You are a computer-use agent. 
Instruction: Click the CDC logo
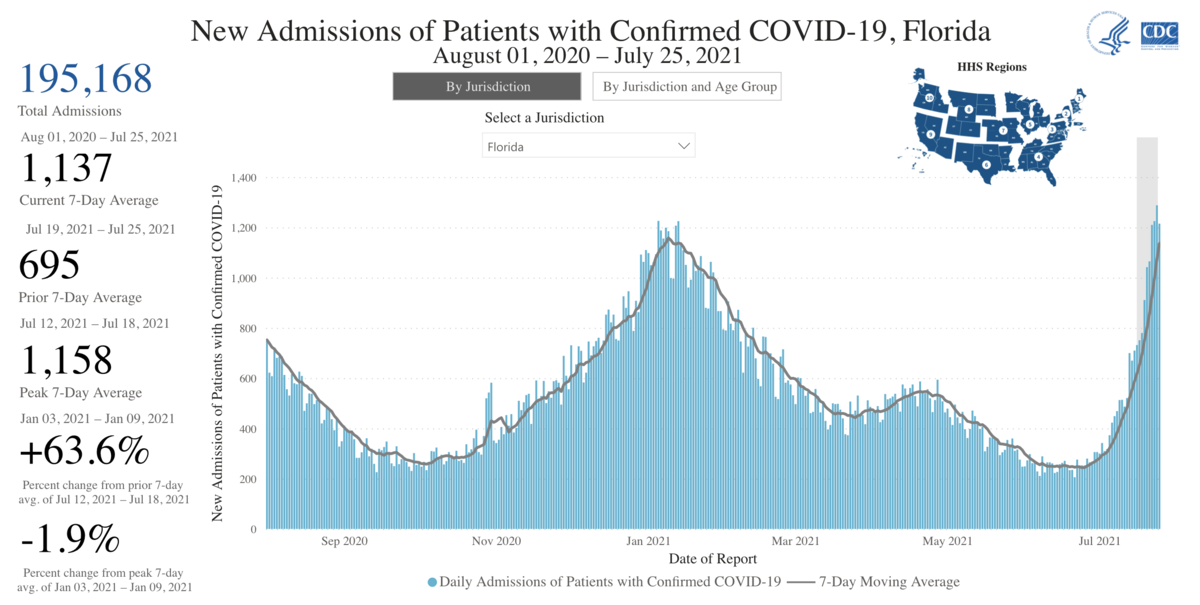click(x=1159, y=33)
